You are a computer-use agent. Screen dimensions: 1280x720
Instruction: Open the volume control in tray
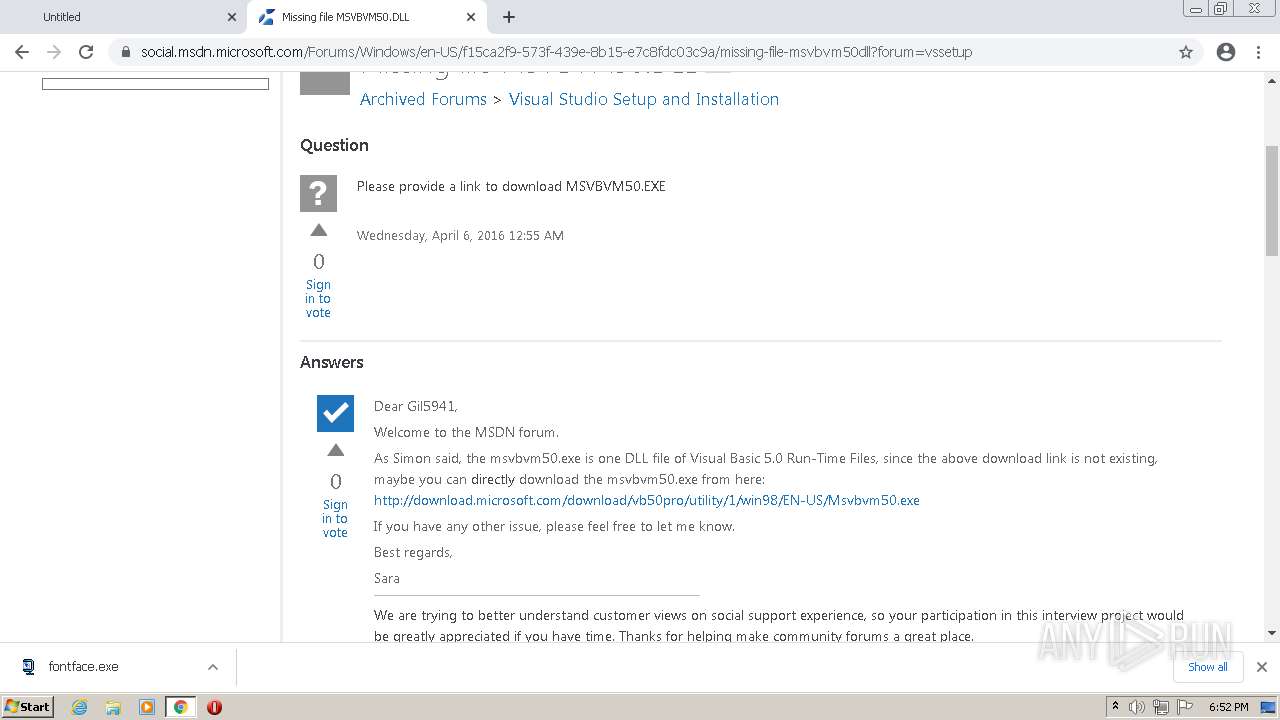tap(1137, 707)
